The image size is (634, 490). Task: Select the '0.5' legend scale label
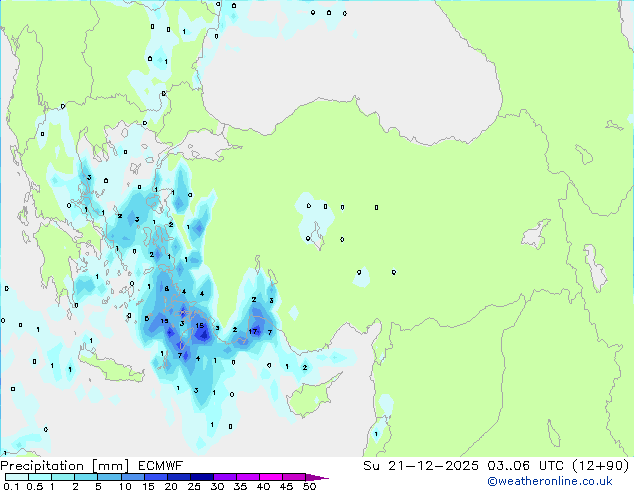[x=35, y=486]
